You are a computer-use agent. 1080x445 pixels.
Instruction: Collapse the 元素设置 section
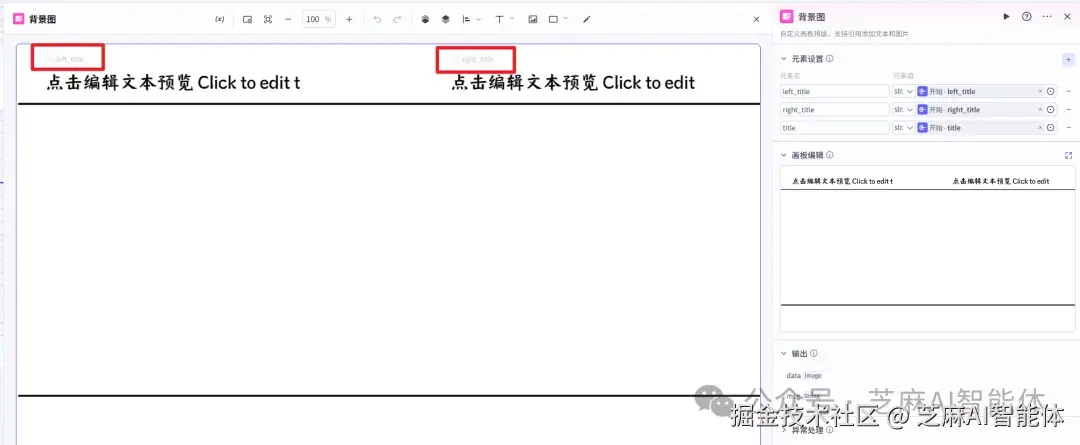click(784, 59)
